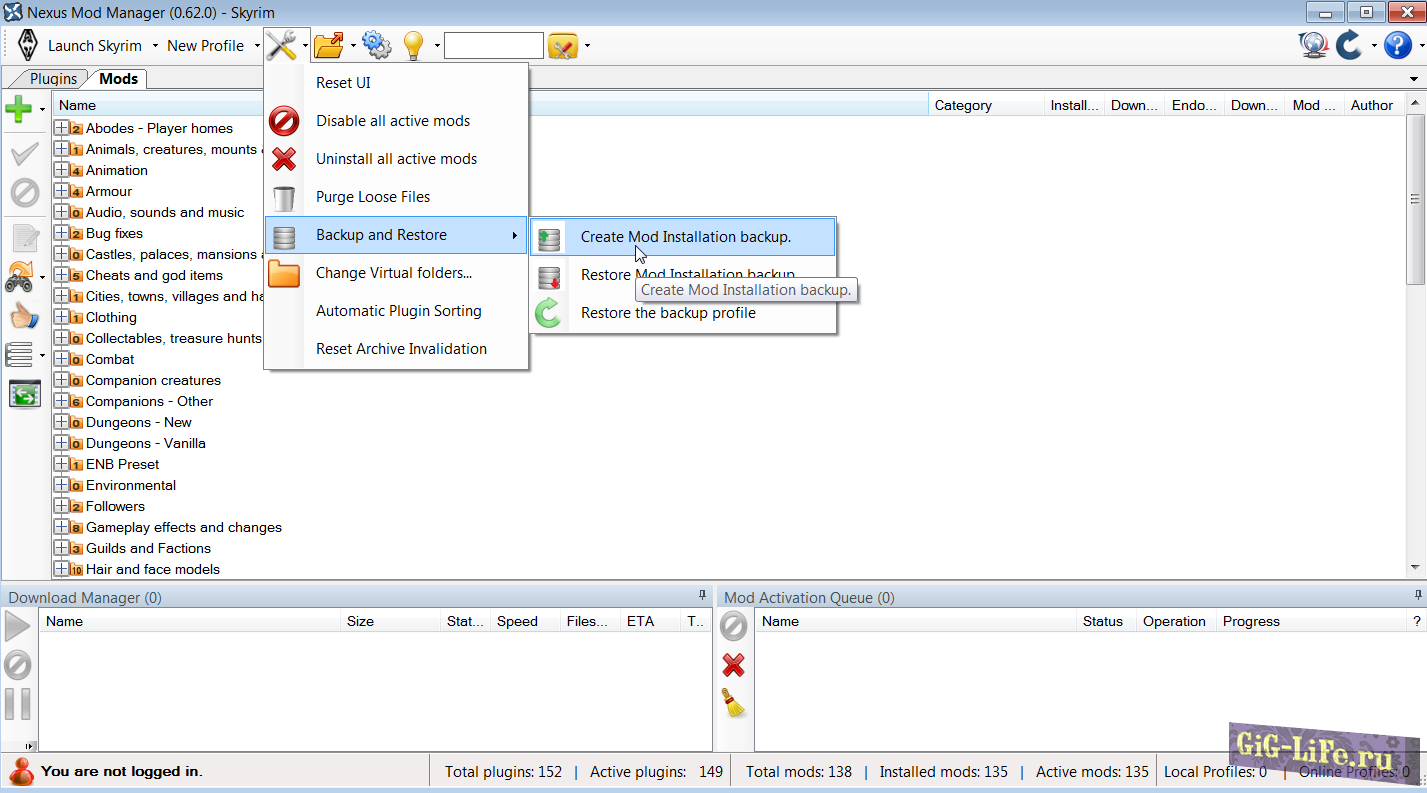Click the blue help question mark icon

1397,45
